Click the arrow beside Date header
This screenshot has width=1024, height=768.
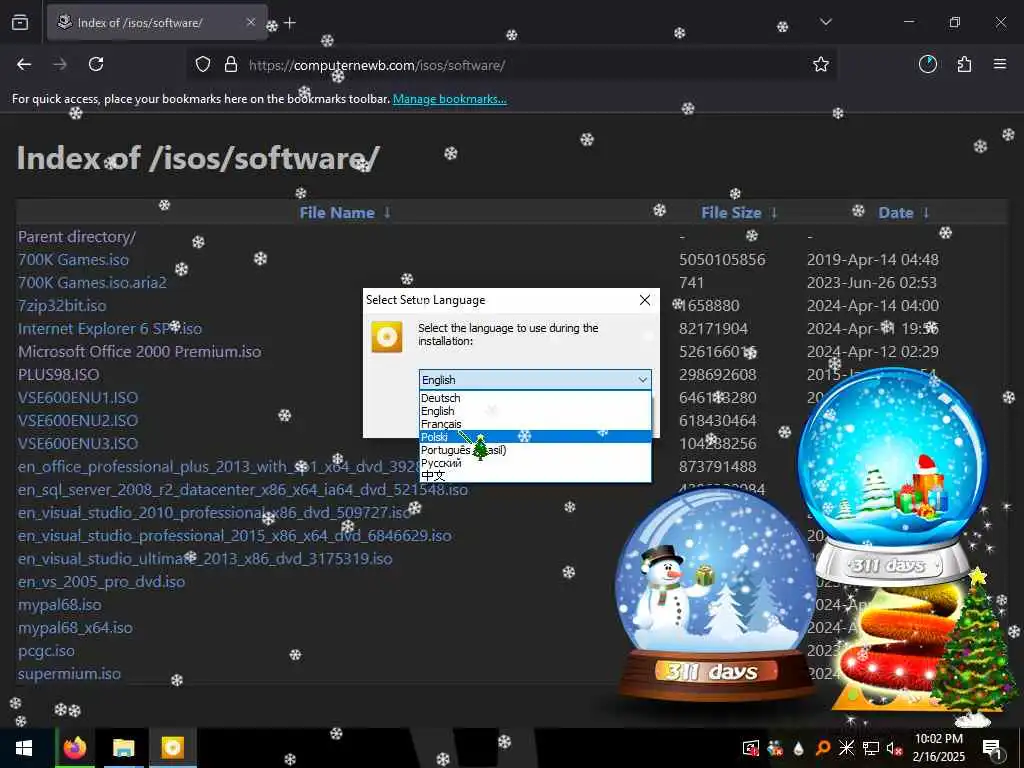point(925,213)
